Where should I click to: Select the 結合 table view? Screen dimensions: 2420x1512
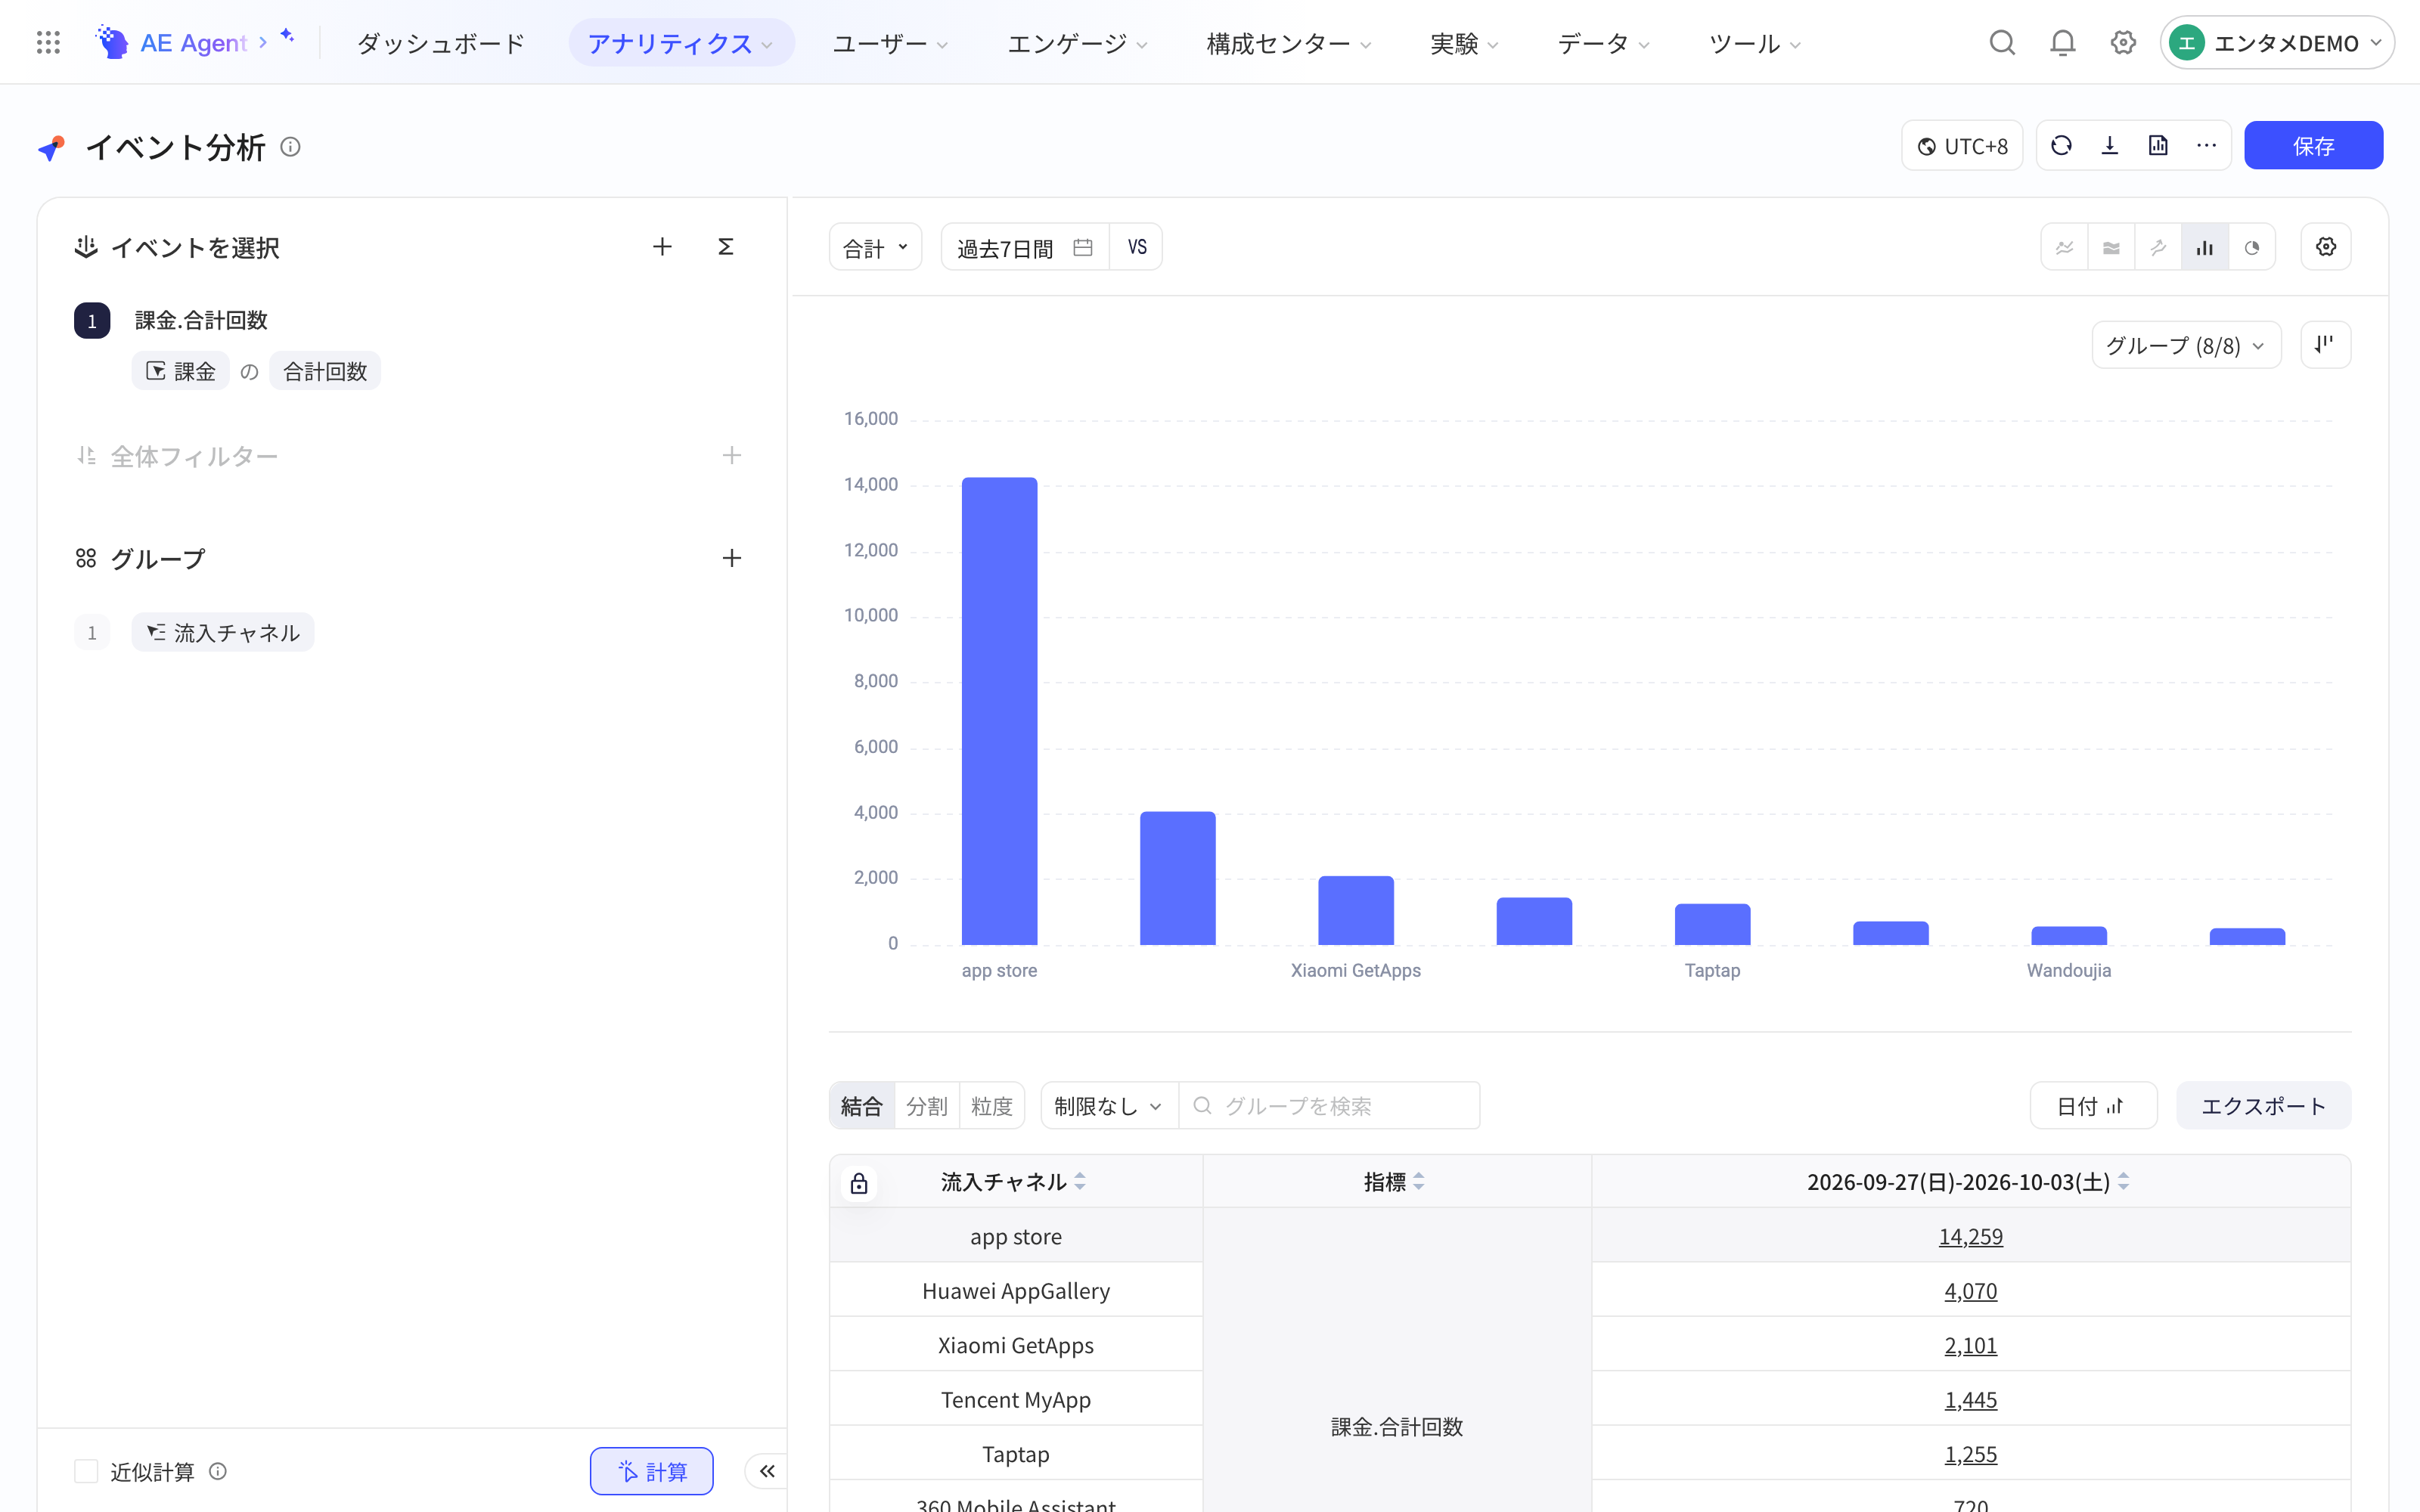pyautogui.click(x=862, y=1106)
